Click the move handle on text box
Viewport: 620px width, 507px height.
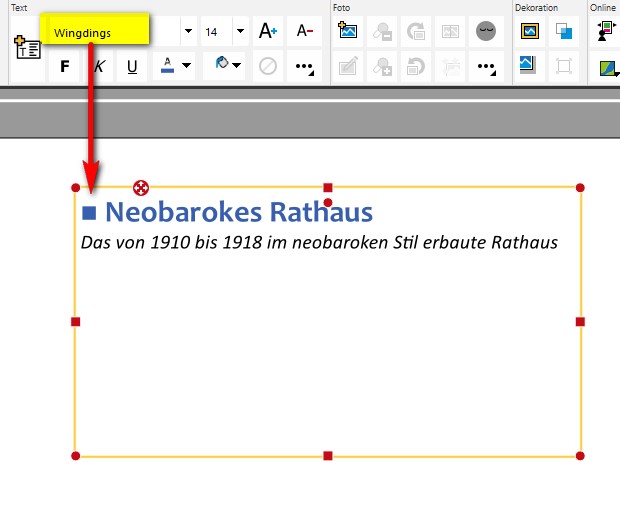point(141,187)
